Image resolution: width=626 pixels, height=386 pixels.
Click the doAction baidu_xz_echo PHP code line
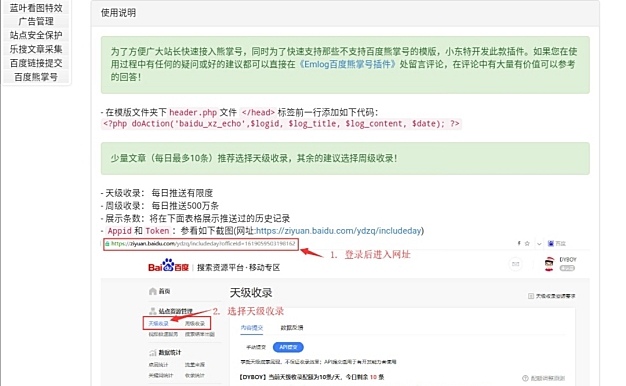tap(281, 124)
